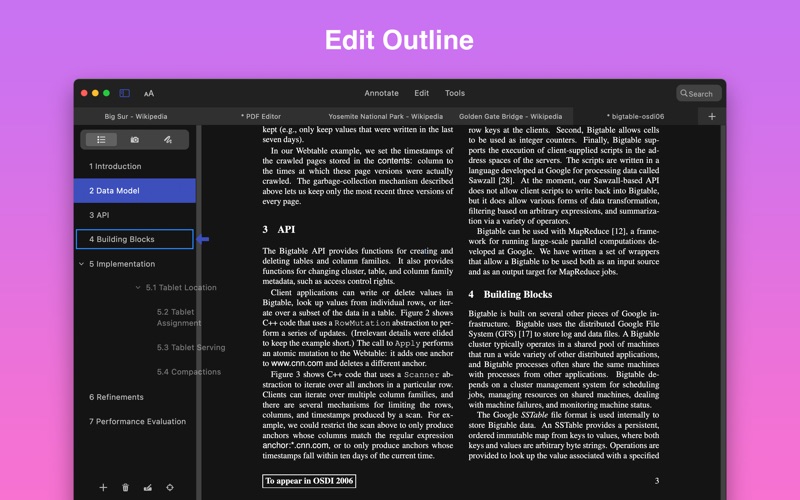Screen dimensions: 800x500
Task: Collapse the 5 Implementation outline section
Action: 81,264
